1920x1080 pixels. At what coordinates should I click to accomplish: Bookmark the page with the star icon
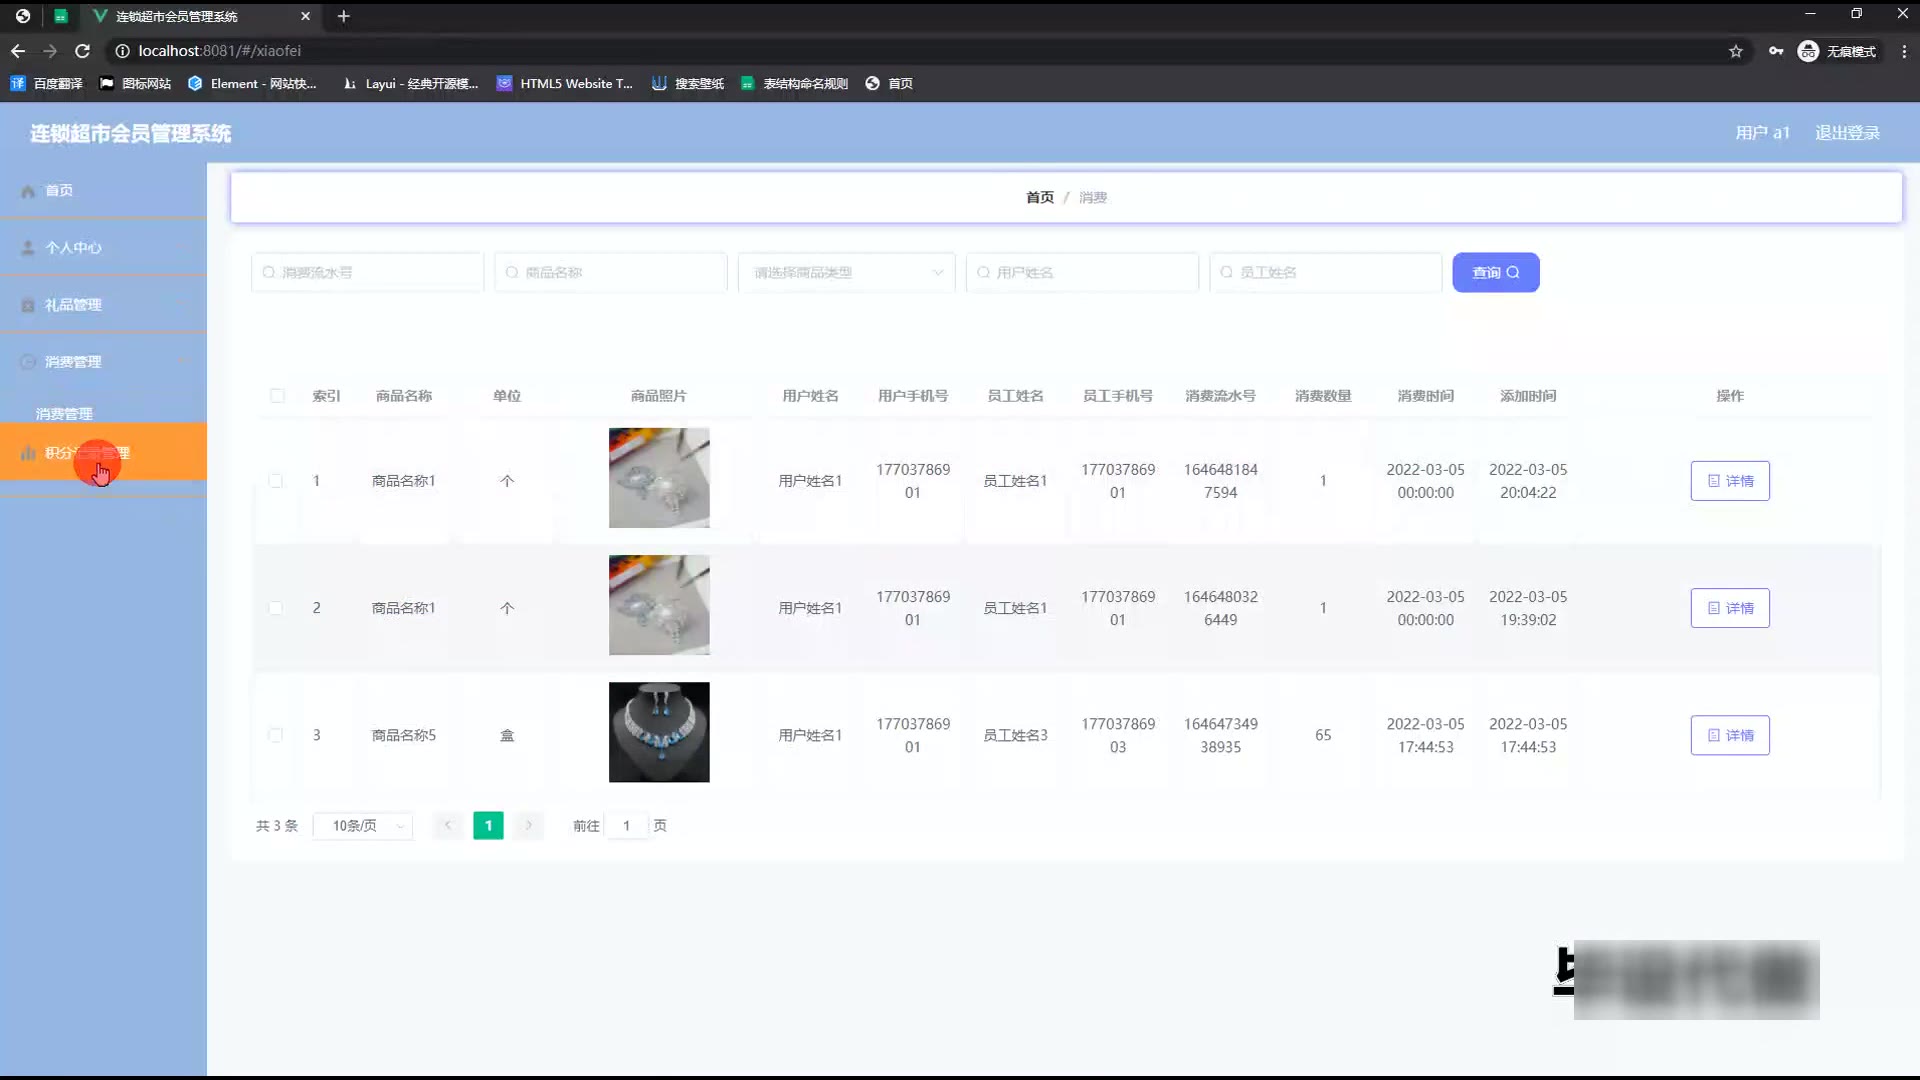1736,51
